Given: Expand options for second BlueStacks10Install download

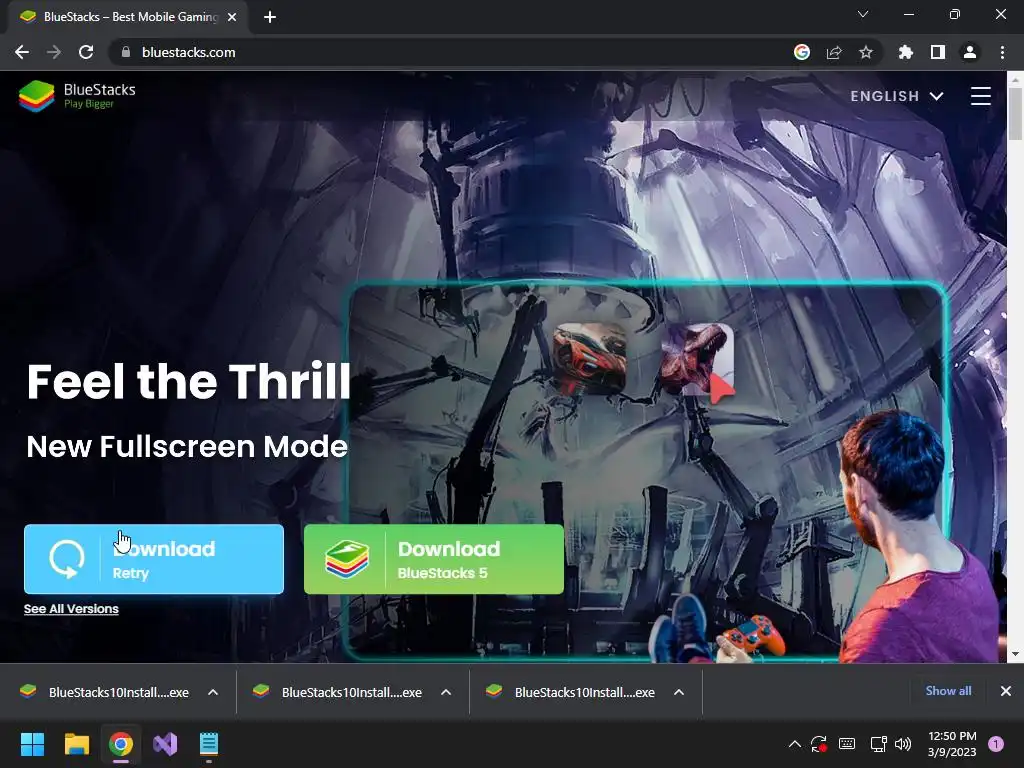Looking at the screenshot, I should [446, 692].
